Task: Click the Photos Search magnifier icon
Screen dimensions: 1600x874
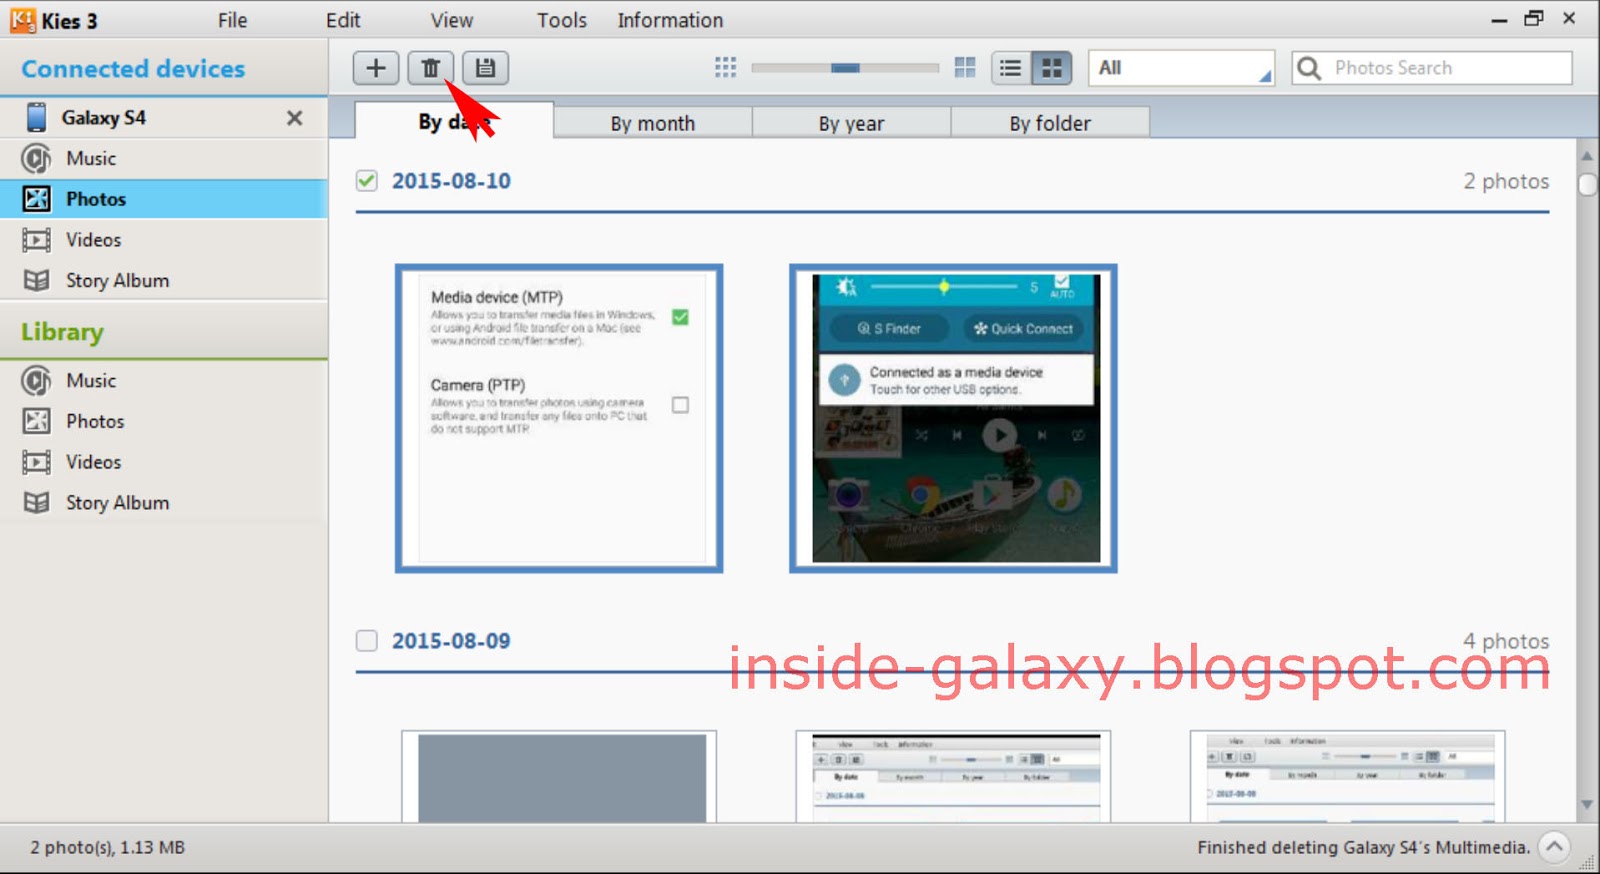Action: pos(1309,68)
